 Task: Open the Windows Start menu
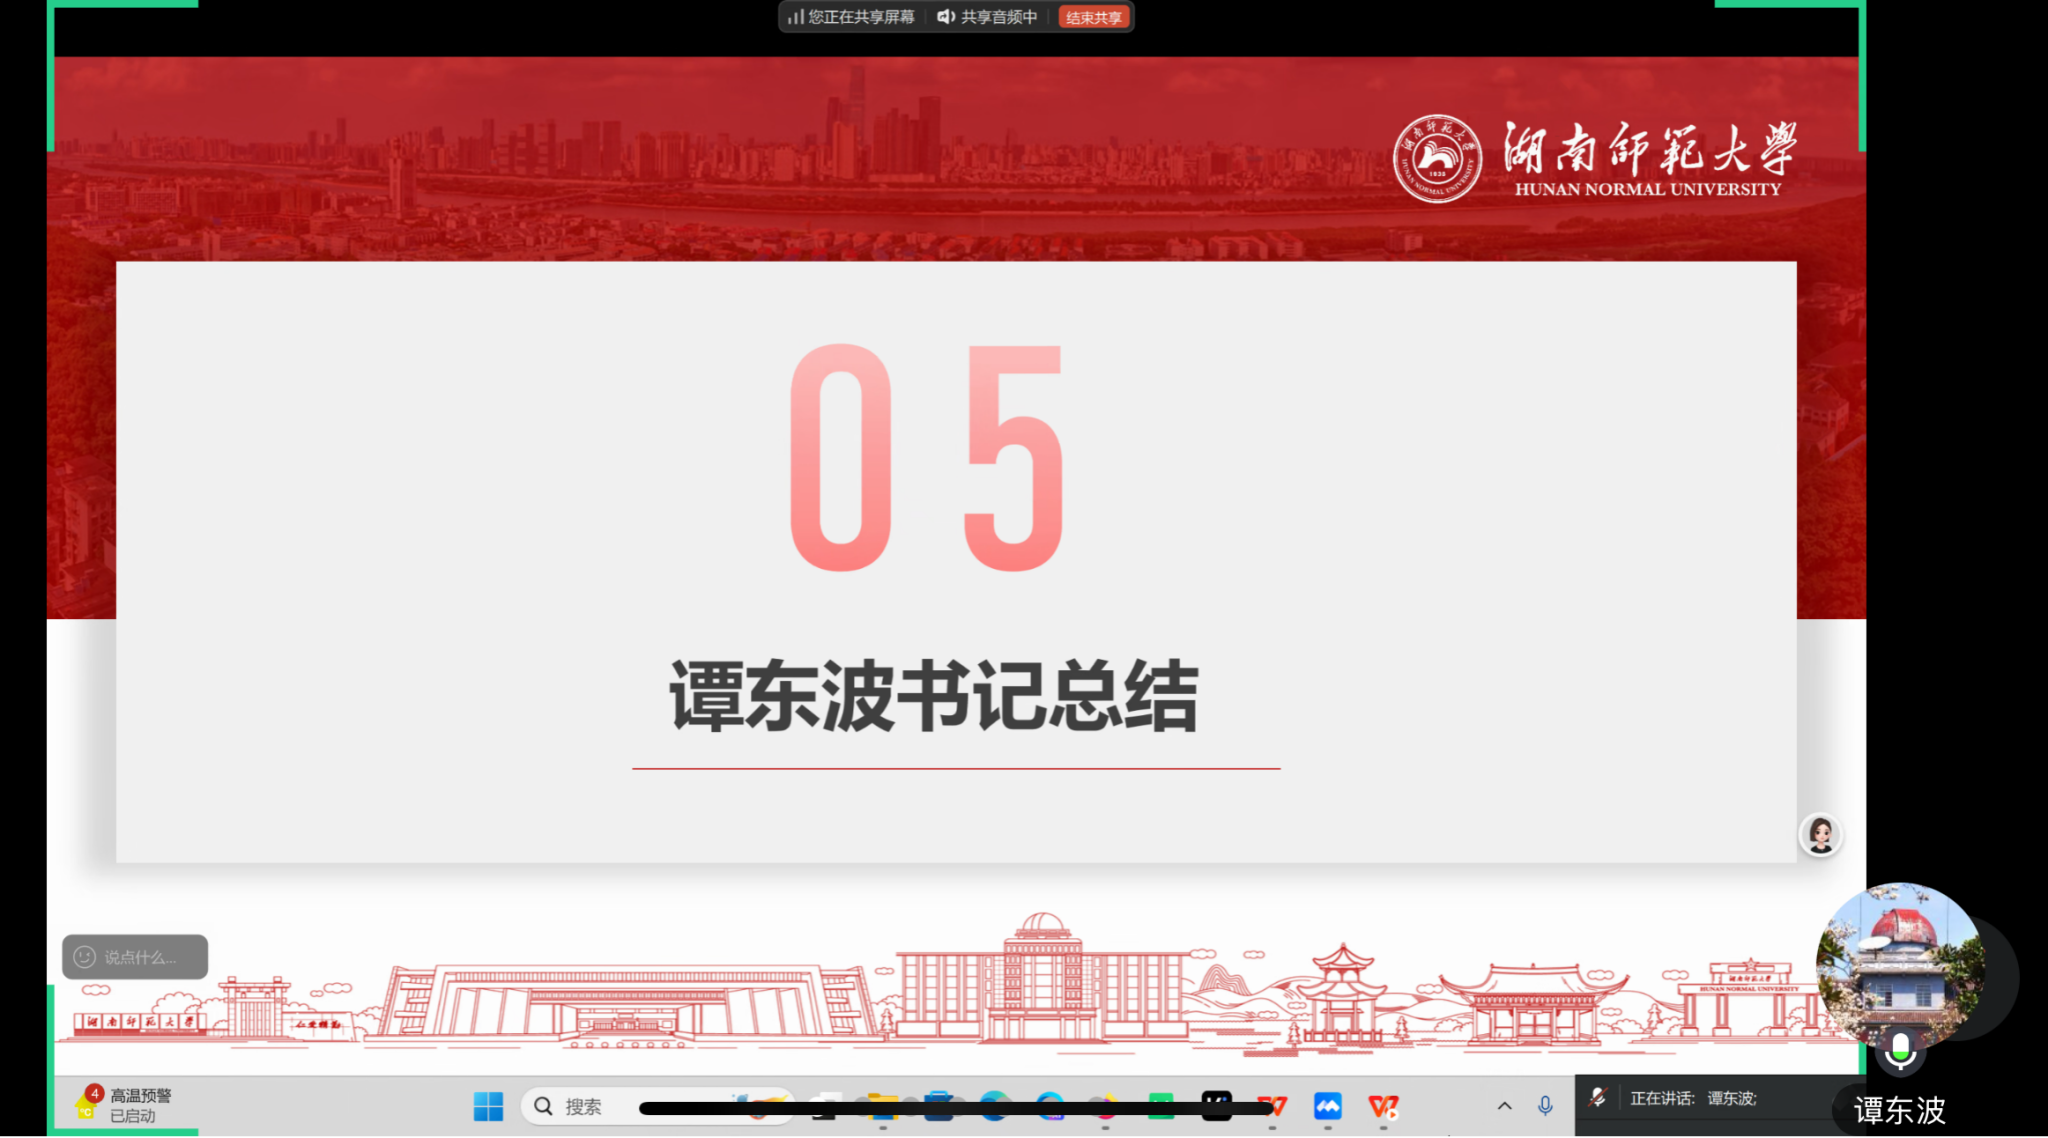point(488,1106)
